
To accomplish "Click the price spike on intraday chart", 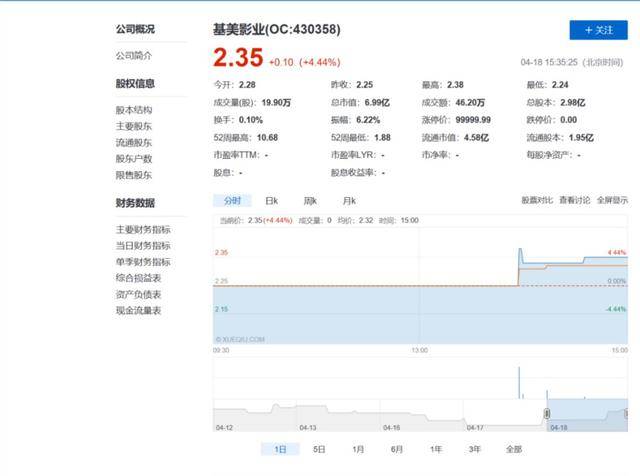I will point(520,251).
